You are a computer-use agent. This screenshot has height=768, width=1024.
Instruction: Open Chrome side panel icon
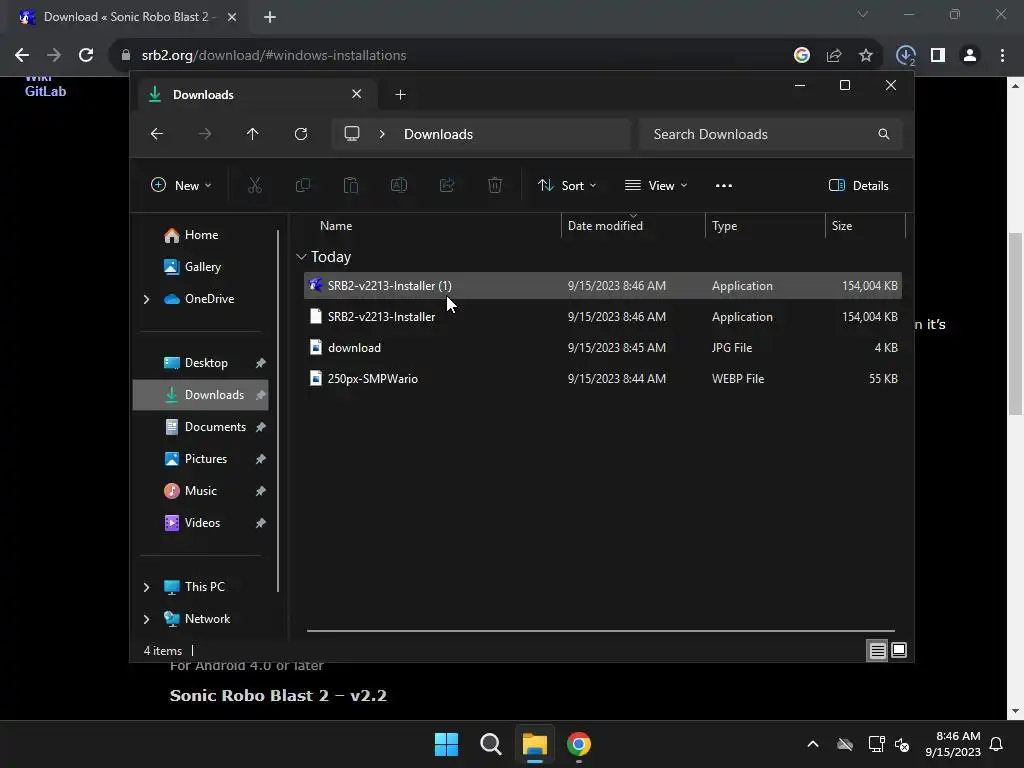(x=938, y=56)
